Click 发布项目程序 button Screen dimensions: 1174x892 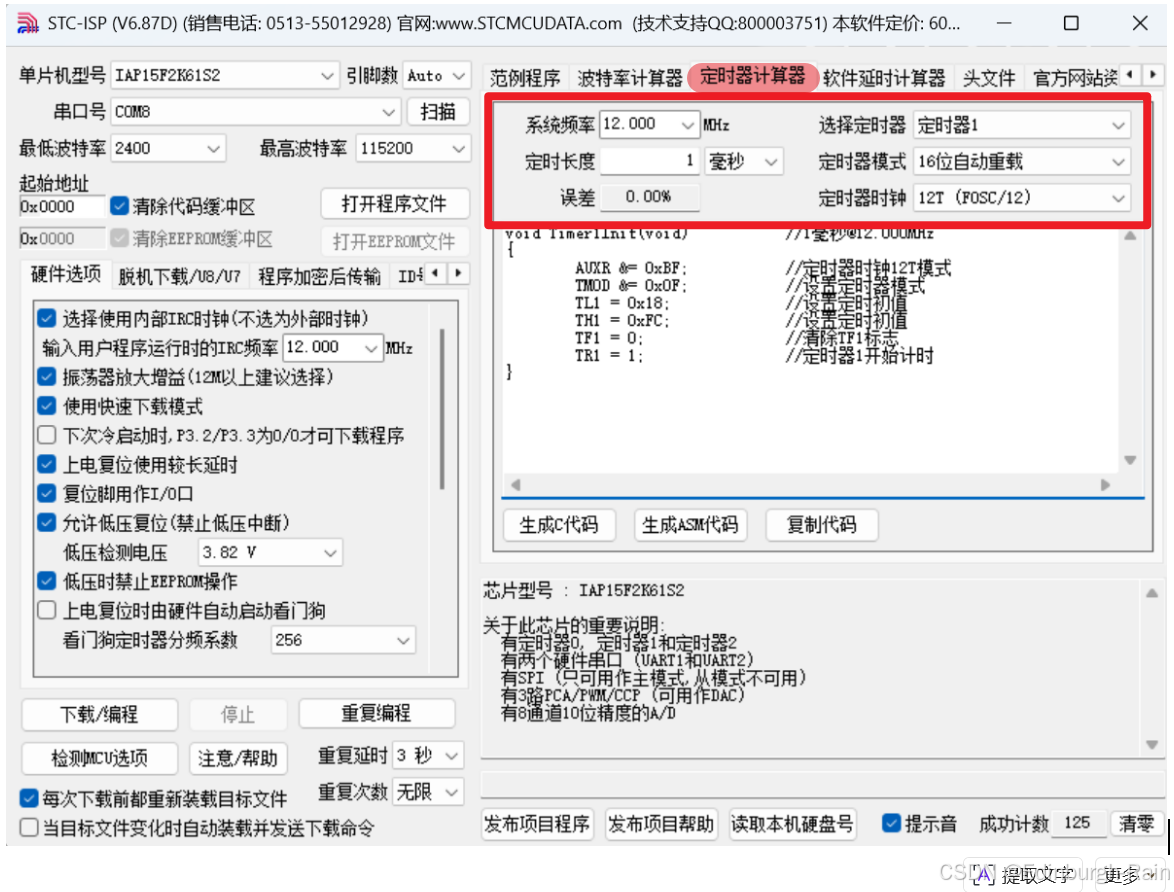pos(537,825)
